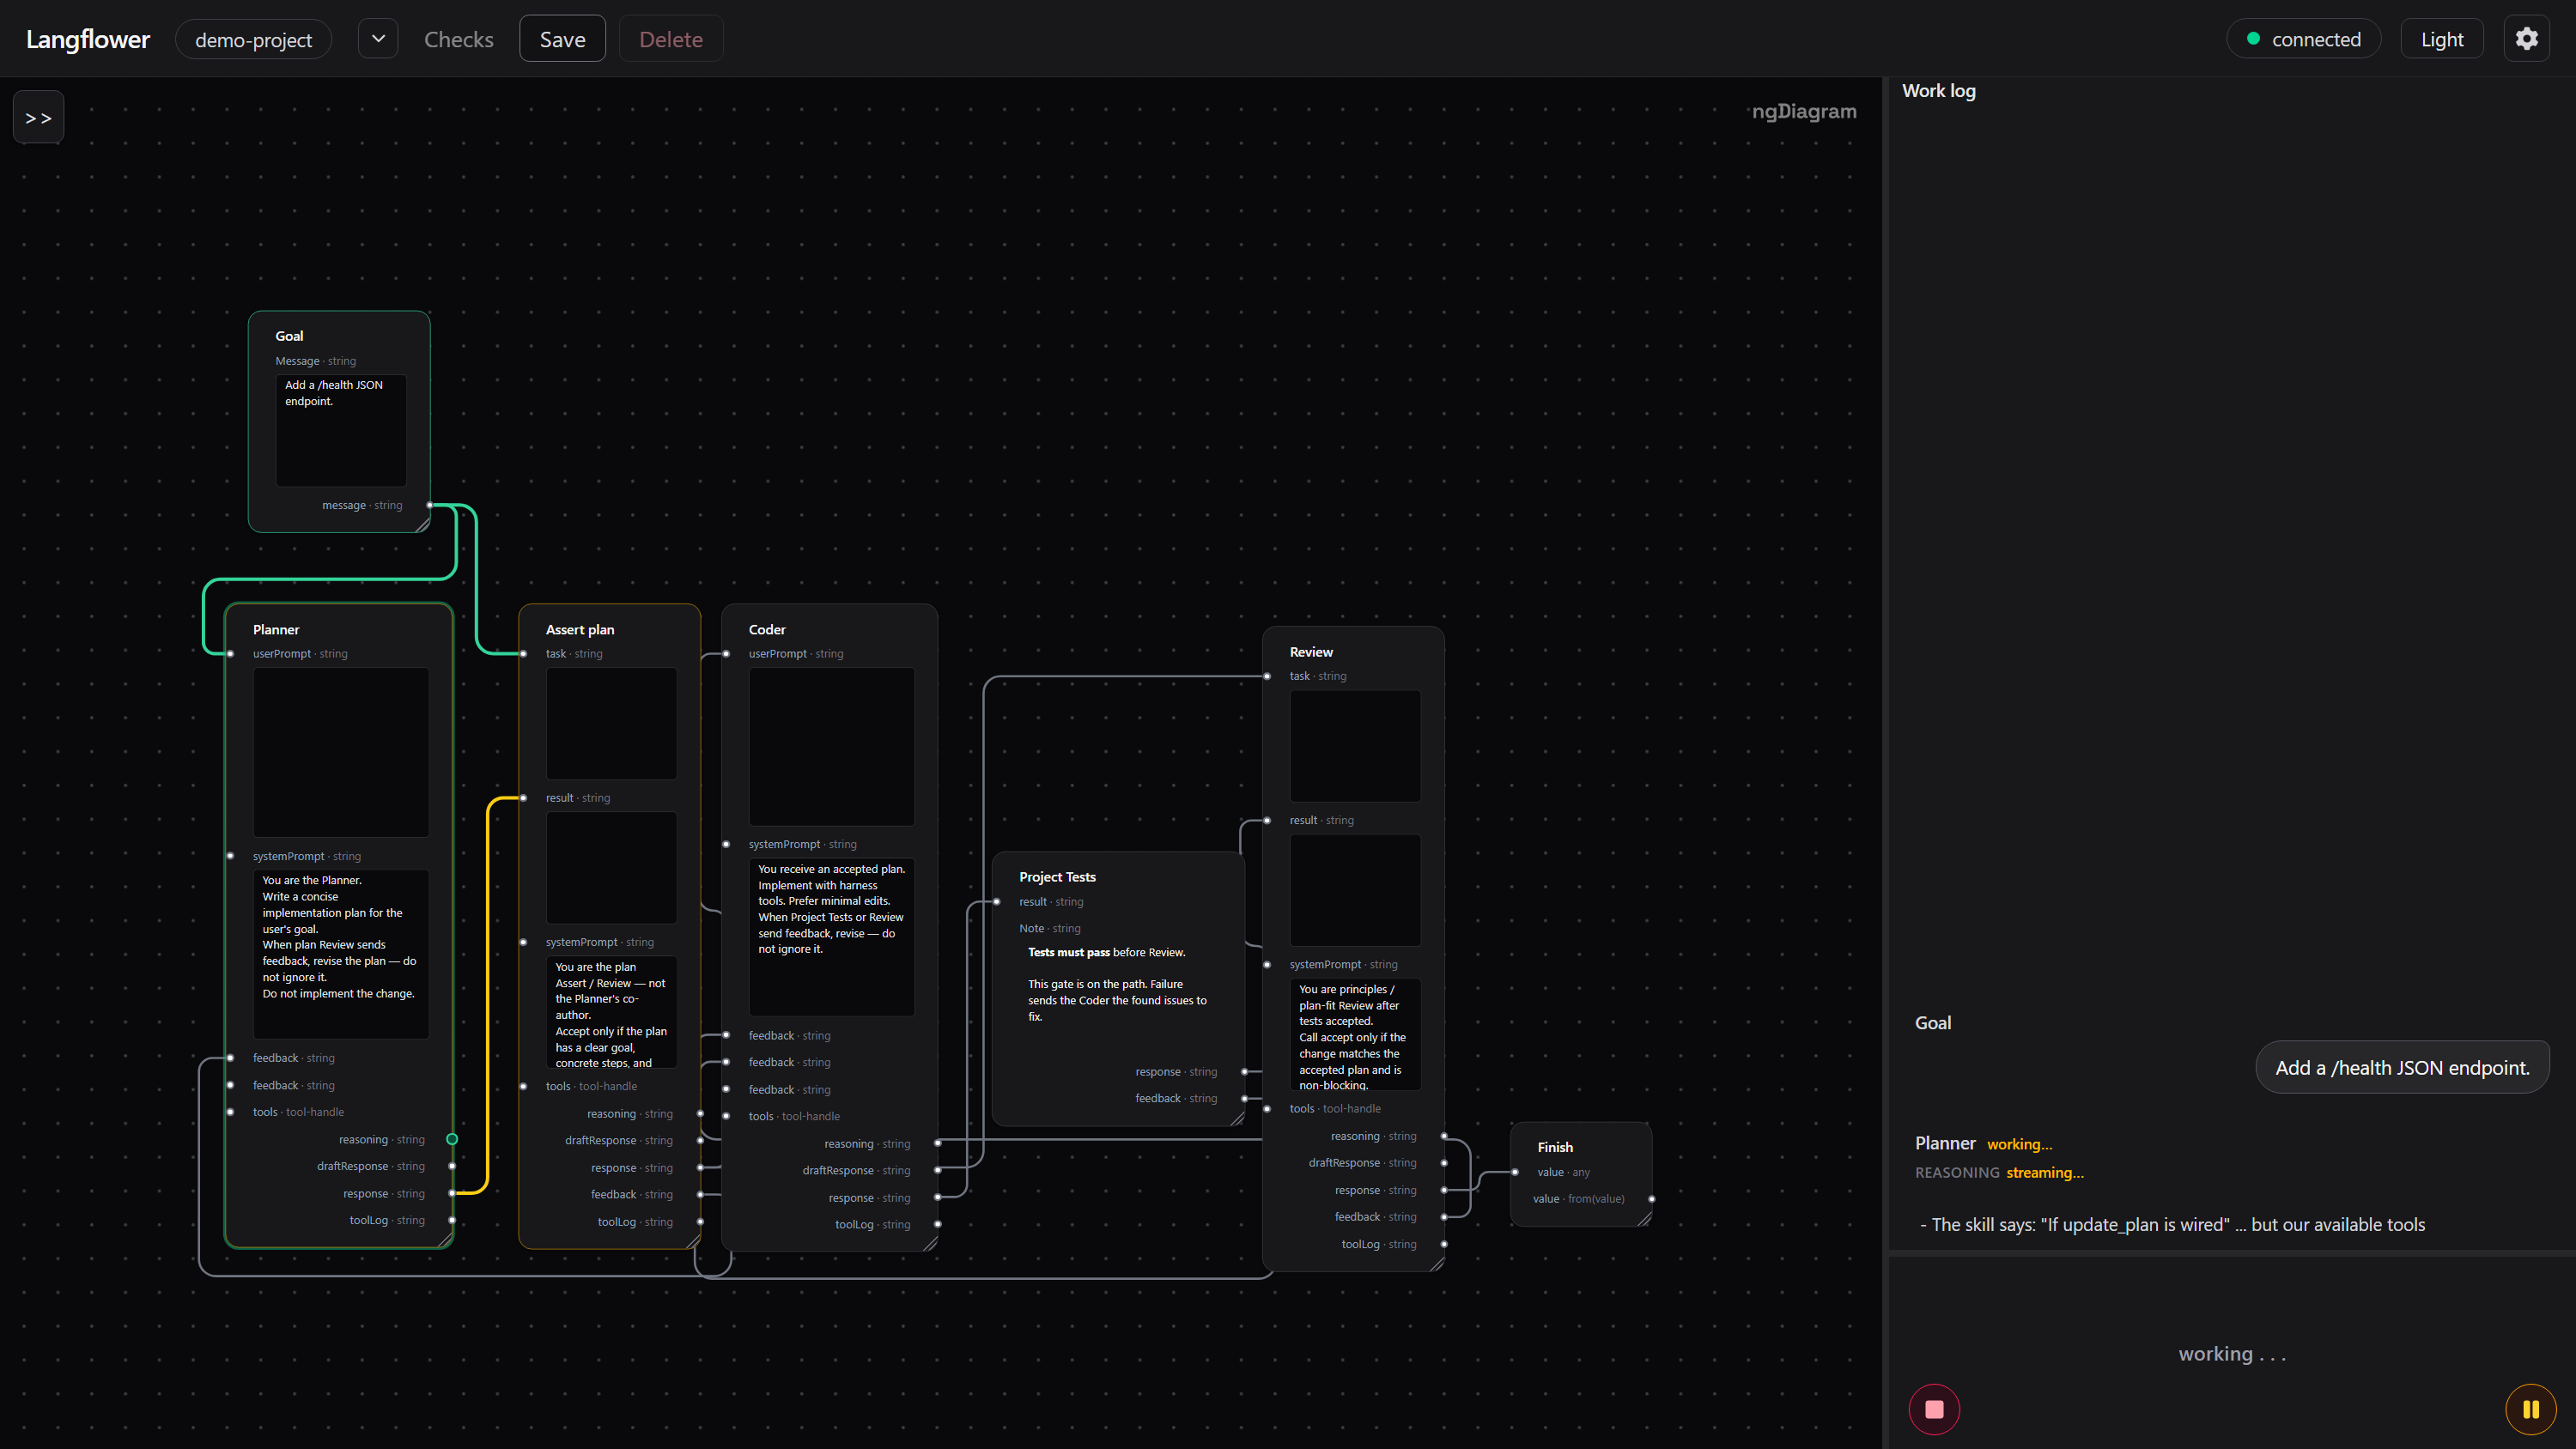
Task: Select the Project Tests node title
Action: [1057, 876]
